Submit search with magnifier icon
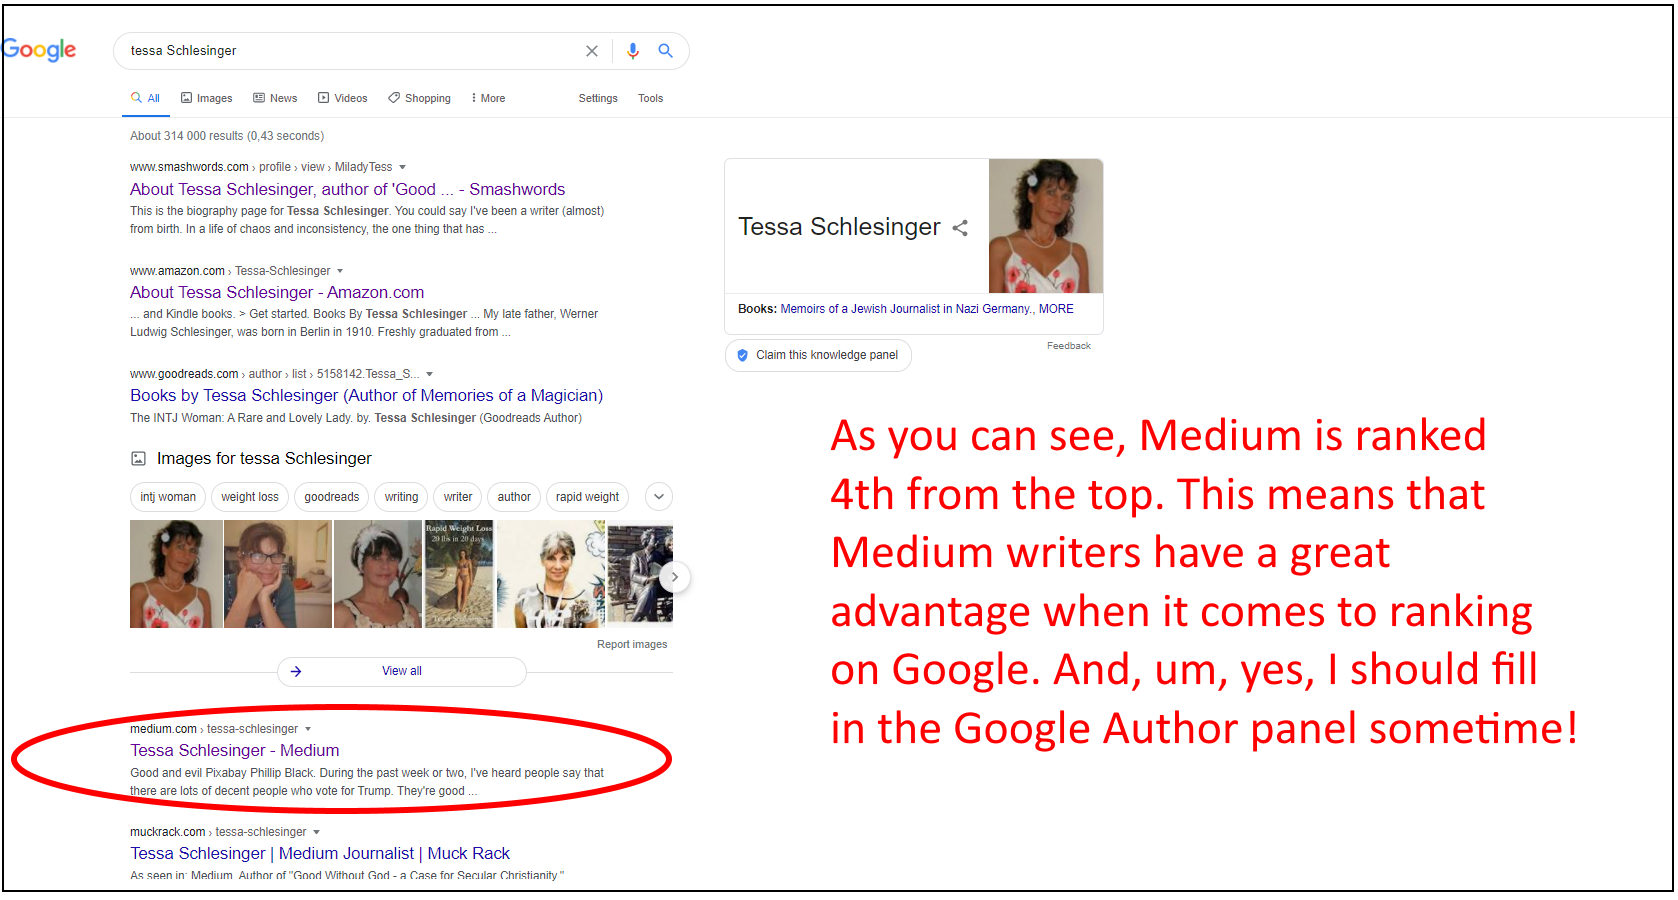Screen dimensions: 1678x900 (x=665, y=51)
